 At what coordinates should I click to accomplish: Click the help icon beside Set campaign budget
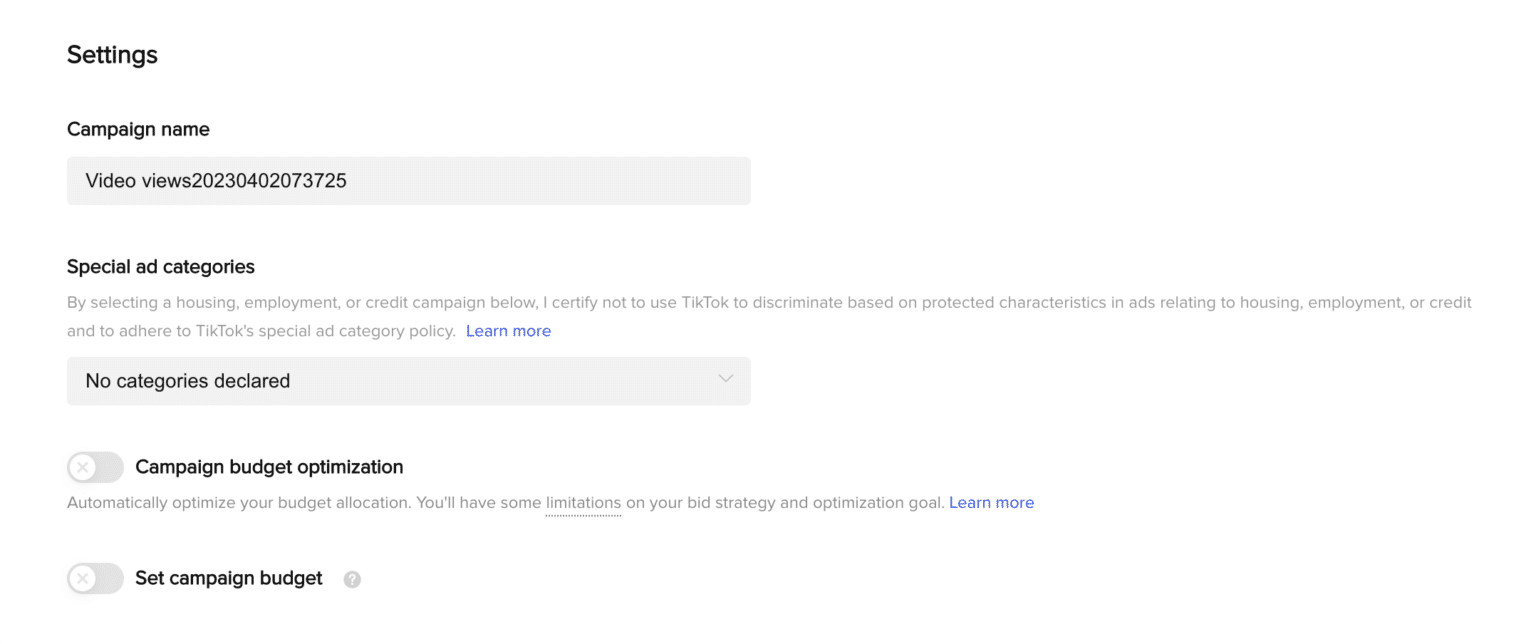pos(352,579)
